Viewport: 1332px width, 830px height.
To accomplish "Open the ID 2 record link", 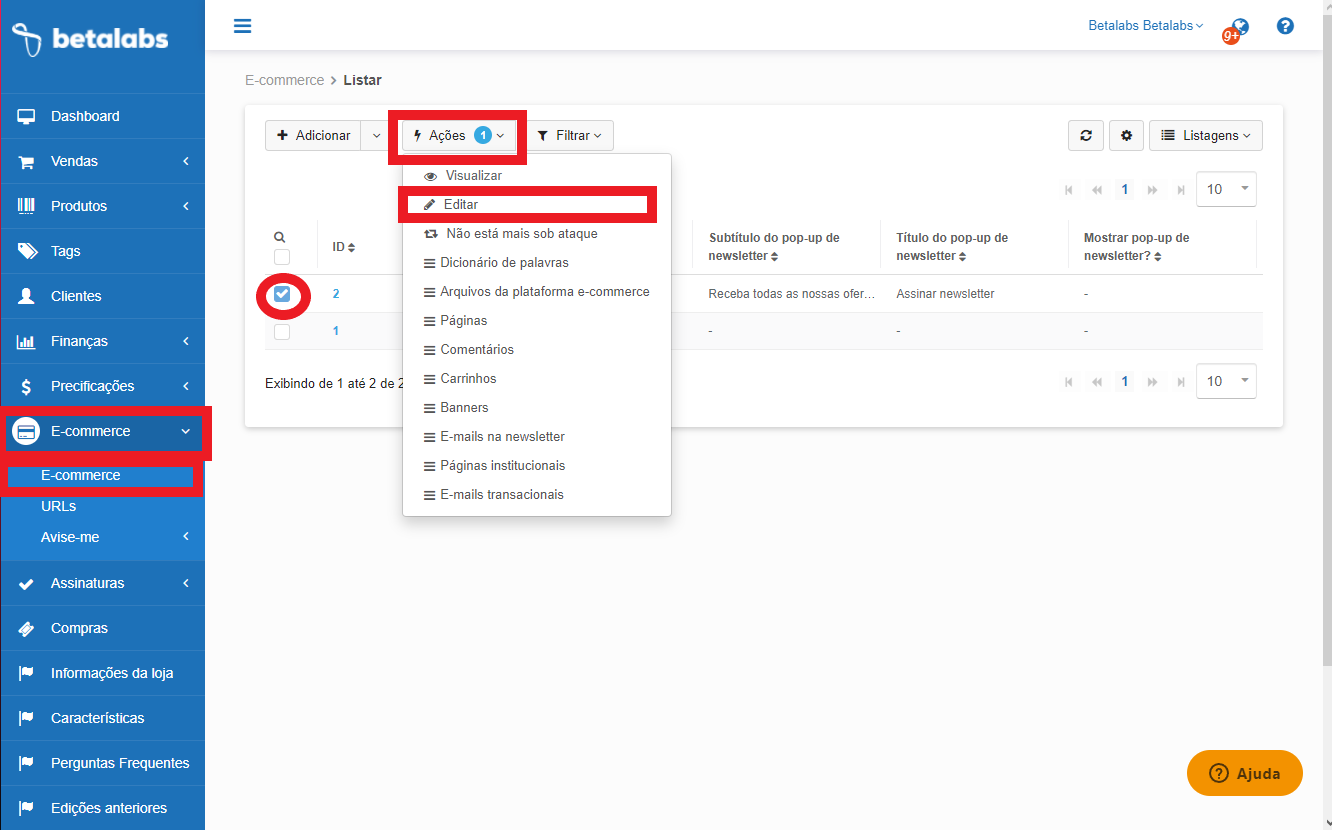I will point(336,294).
